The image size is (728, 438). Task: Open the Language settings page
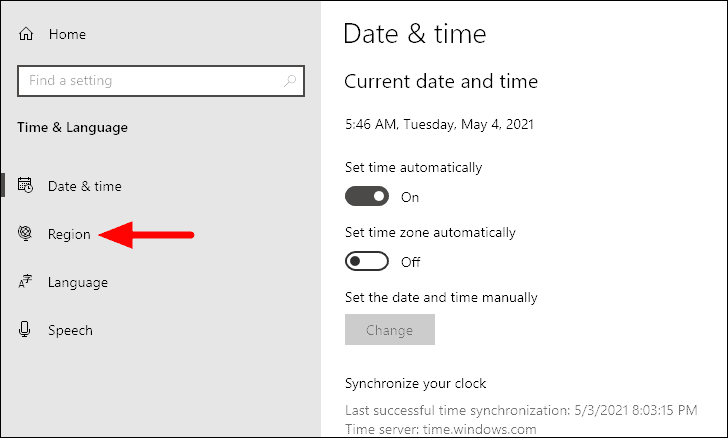click(78, 282)
